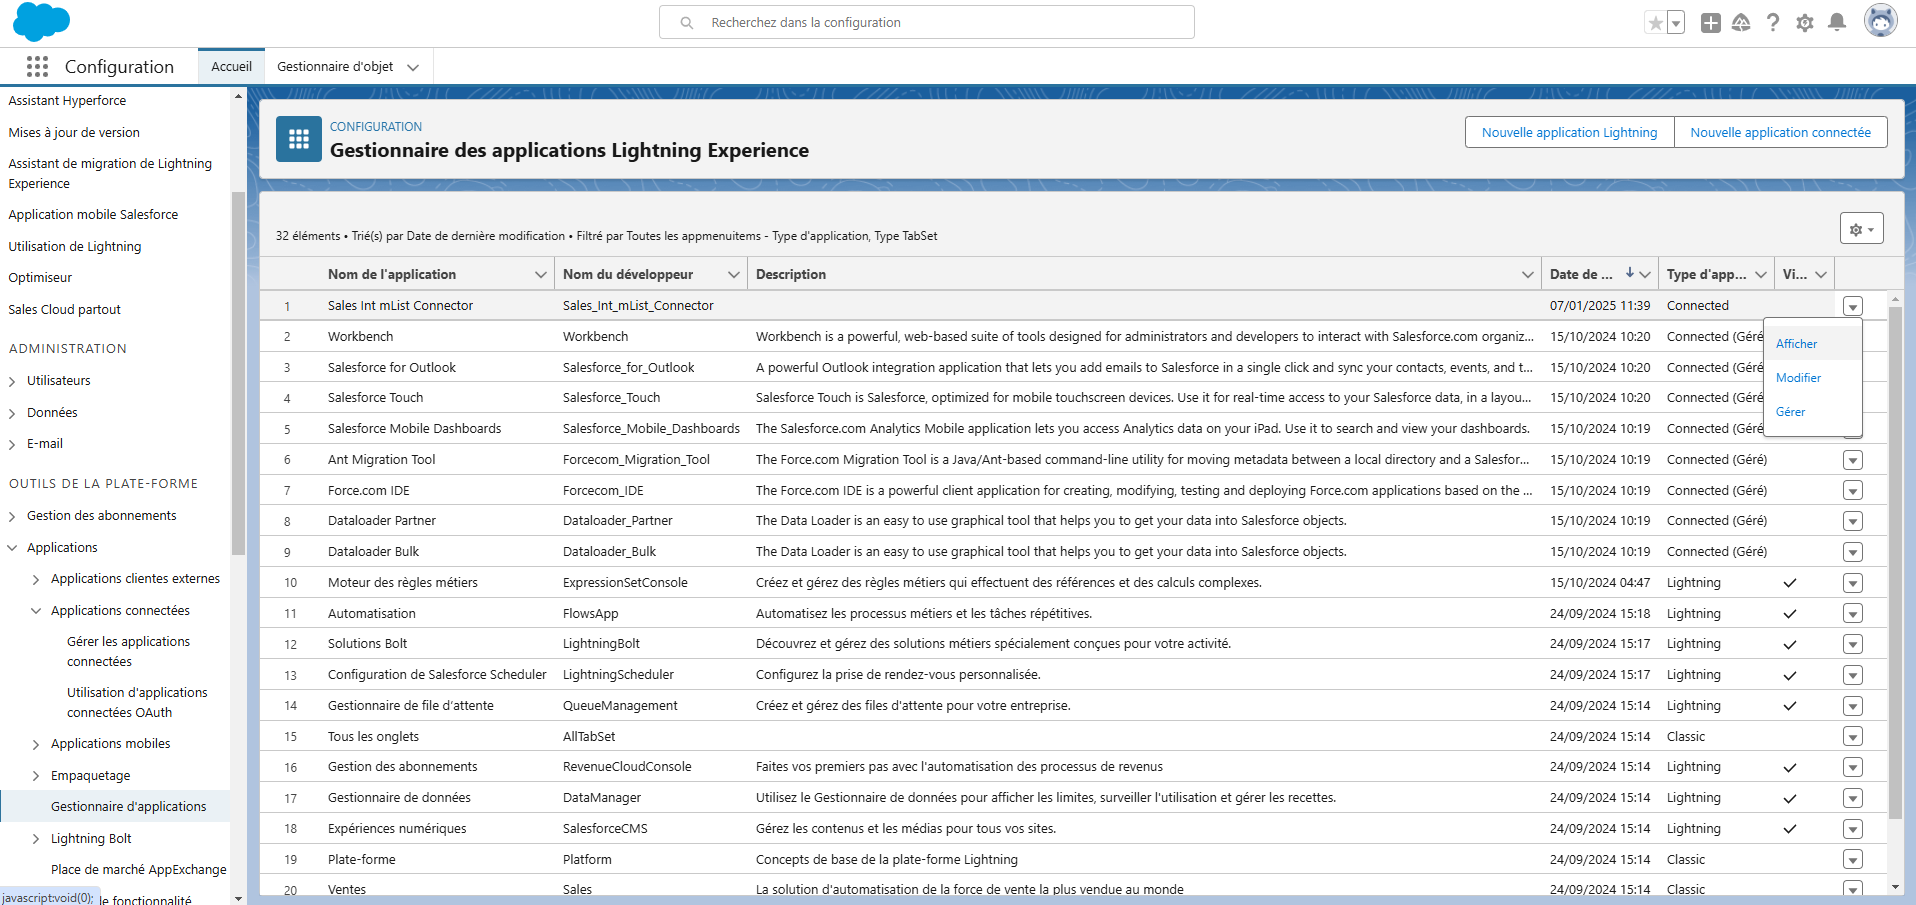This screenshot has height=905, width=1916.
Task: Open row actions for Gestion des abonnements row
Action: 1853,767
